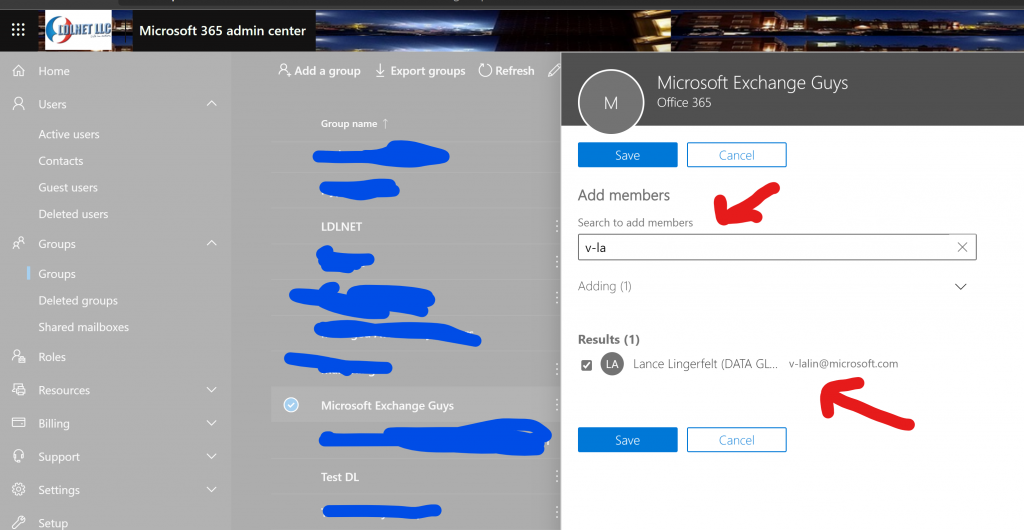Click the Home house icon

(19, 70)
